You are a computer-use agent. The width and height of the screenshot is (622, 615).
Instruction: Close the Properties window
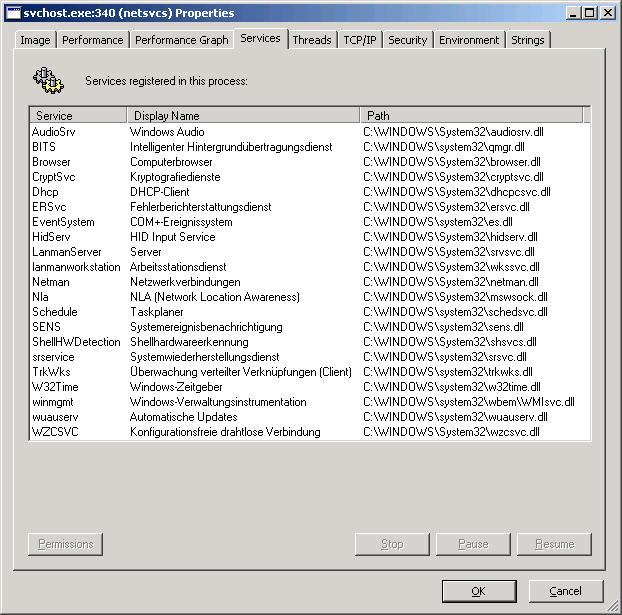point(607,13)
